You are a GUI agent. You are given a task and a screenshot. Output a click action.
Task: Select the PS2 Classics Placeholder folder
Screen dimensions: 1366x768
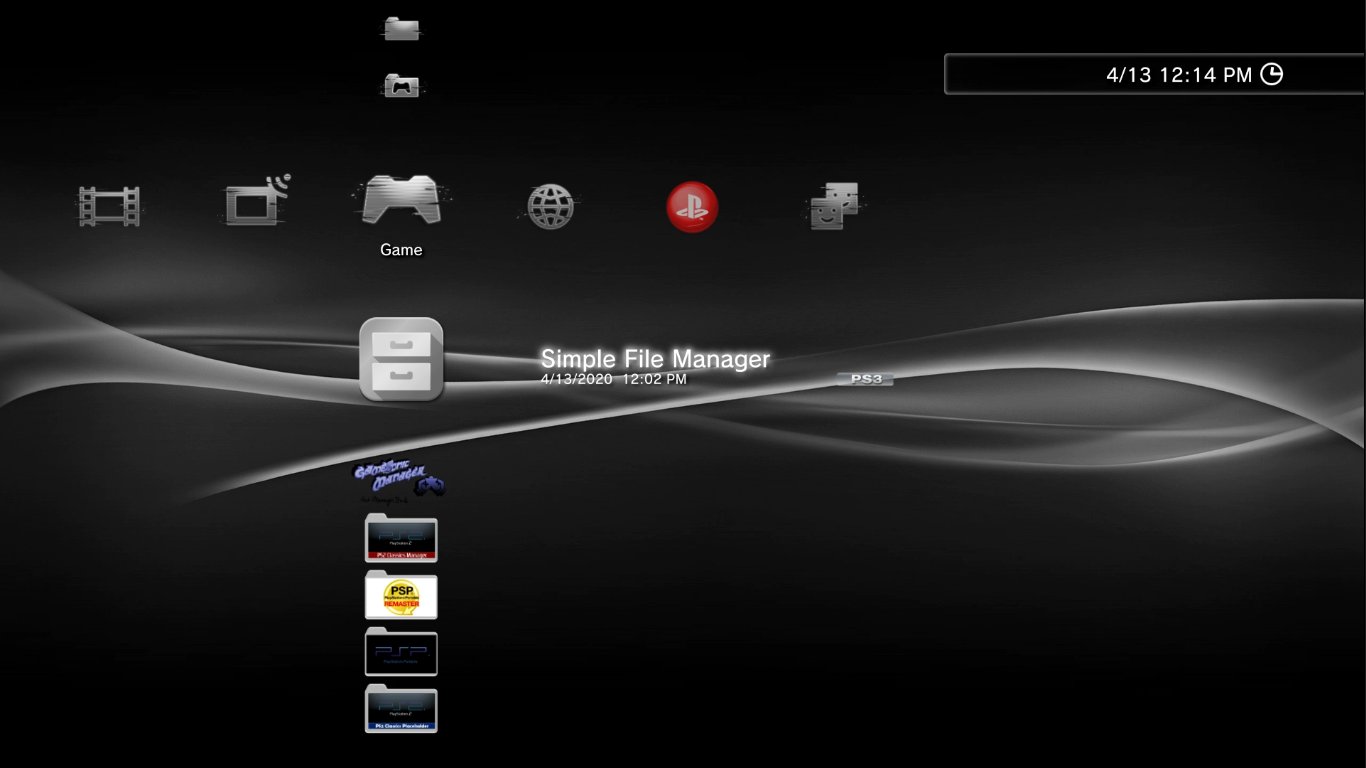(x=401, y=708)
